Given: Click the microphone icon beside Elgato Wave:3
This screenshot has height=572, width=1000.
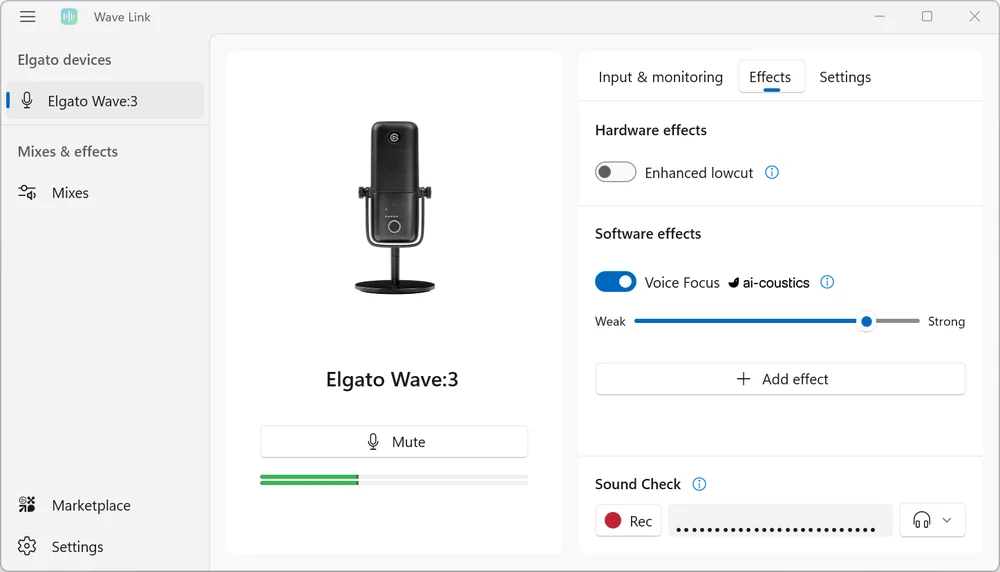Looking at the screenshot, I should 27,100.
